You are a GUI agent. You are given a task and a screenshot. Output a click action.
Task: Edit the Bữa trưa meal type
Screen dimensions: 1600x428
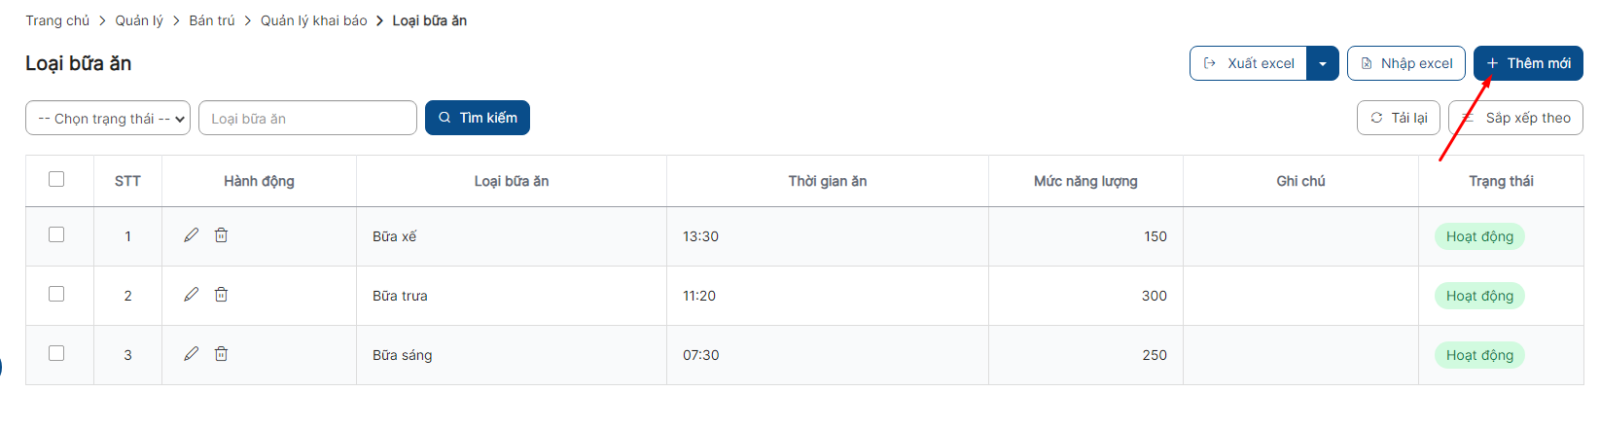[x=191, y=294]
